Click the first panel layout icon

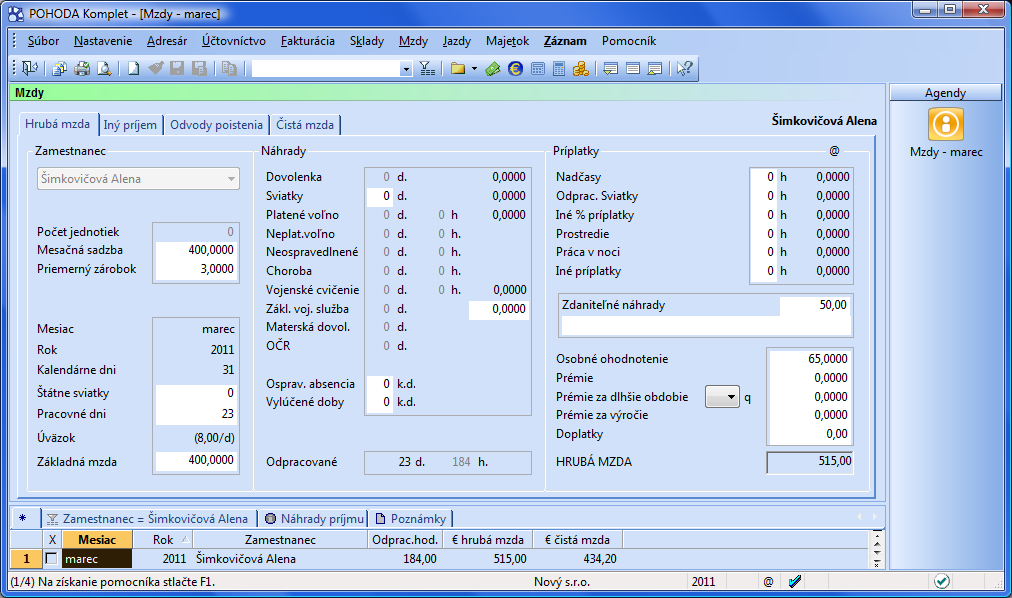pyautogui.click(x=611, y=68)
